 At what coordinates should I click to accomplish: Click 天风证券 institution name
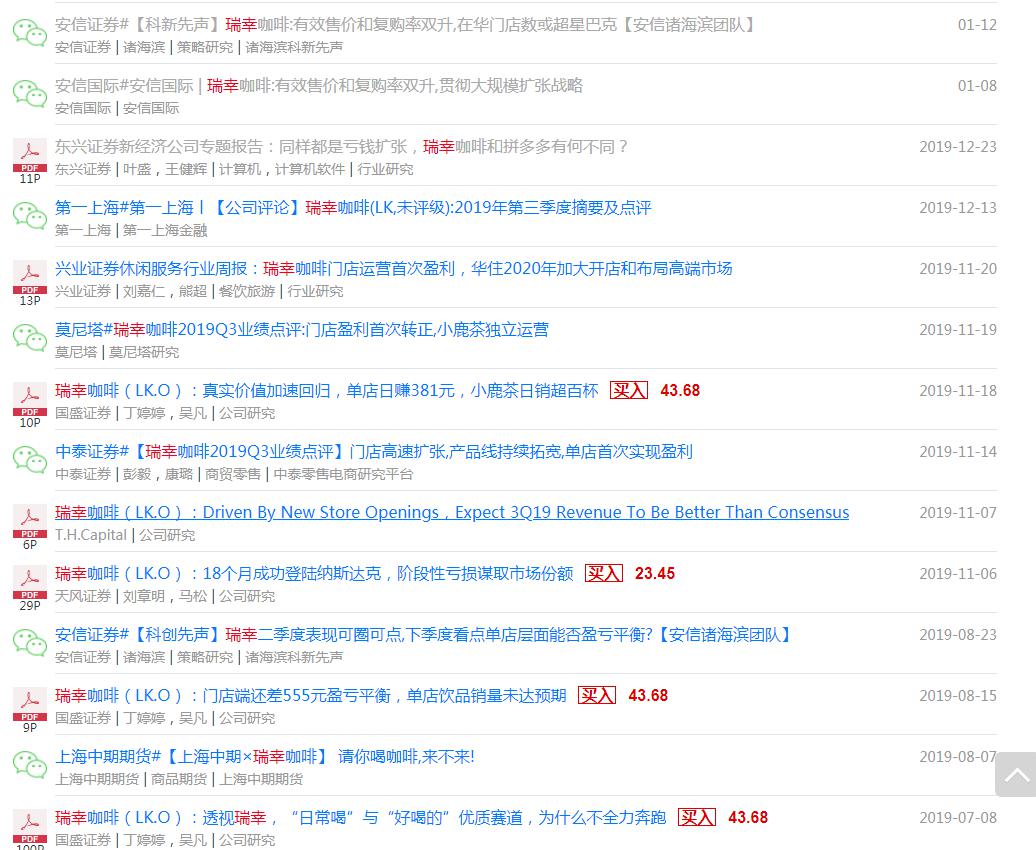[x=83, y=596]
